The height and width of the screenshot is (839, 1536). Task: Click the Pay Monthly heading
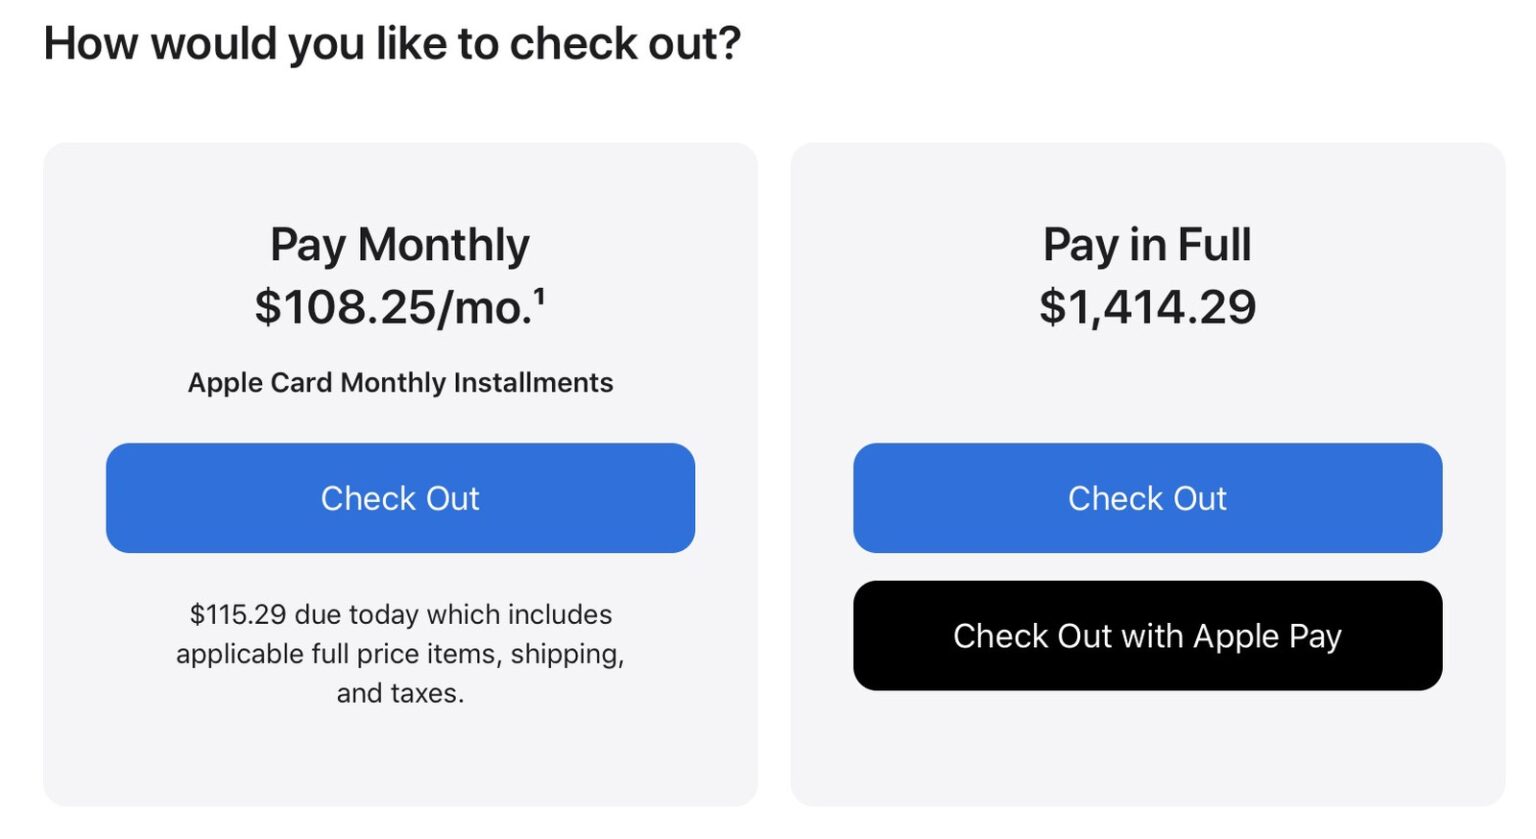click(400, 243)
